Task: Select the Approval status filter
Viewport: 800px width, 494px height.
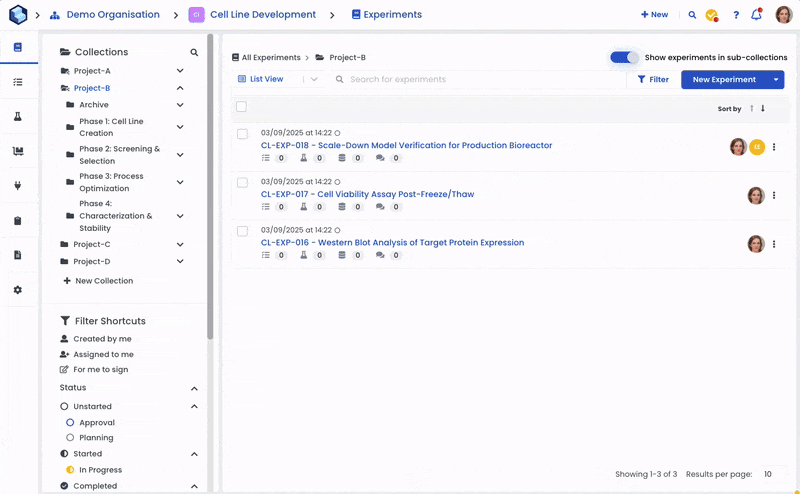Action: click(90, 423)
